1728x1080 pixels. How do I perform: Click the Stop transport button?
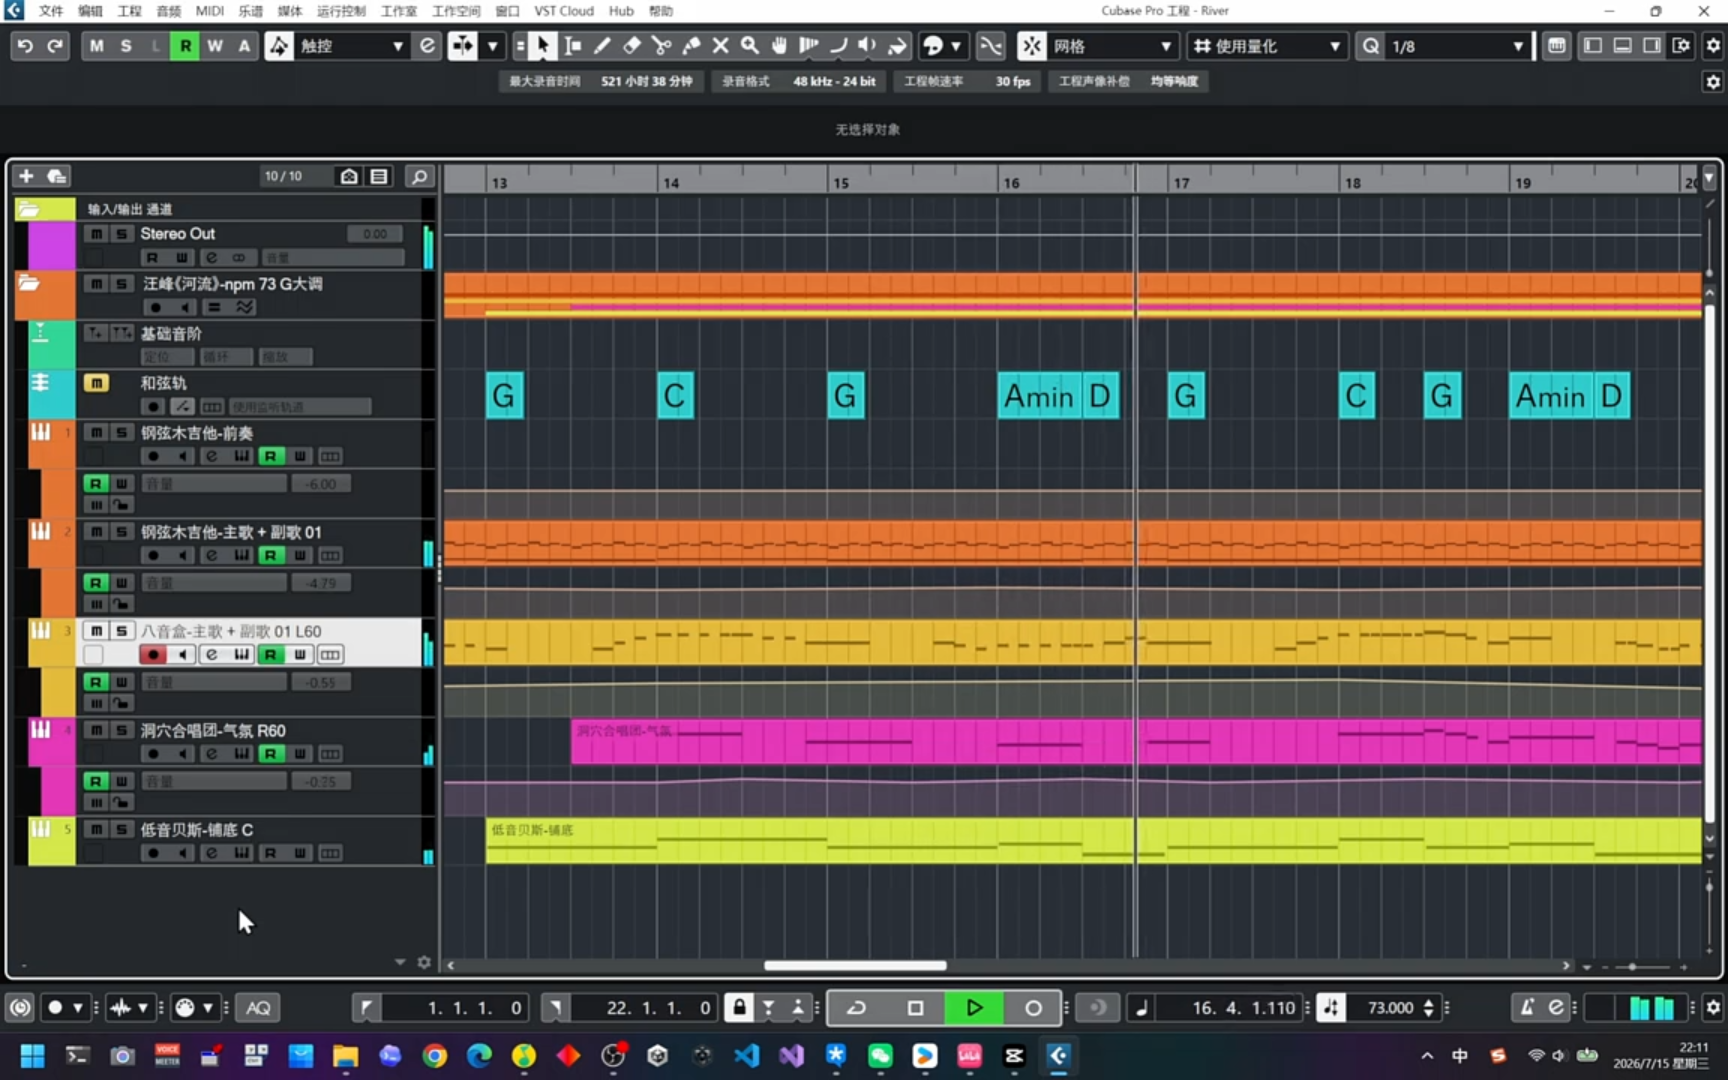tap(915, 1008)
